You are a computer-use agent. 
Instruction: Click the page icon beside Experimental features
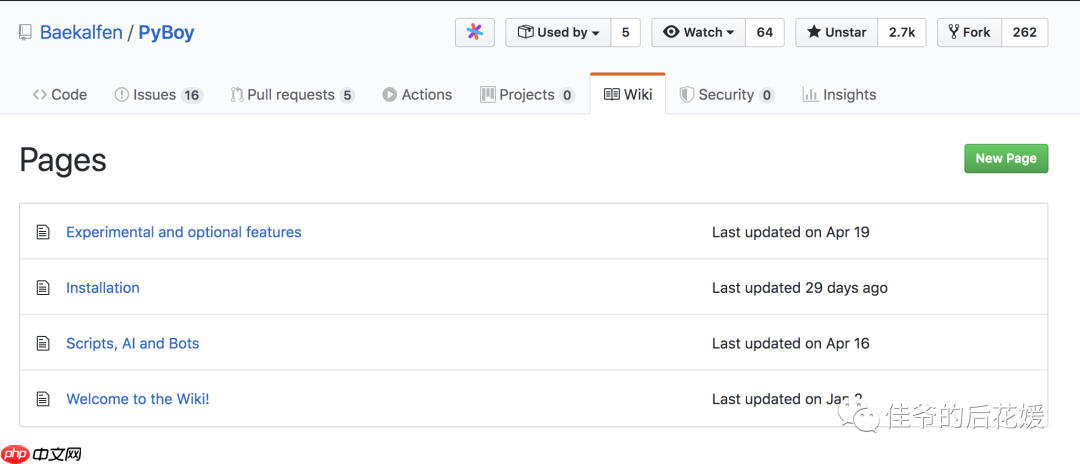coord(43,232)
